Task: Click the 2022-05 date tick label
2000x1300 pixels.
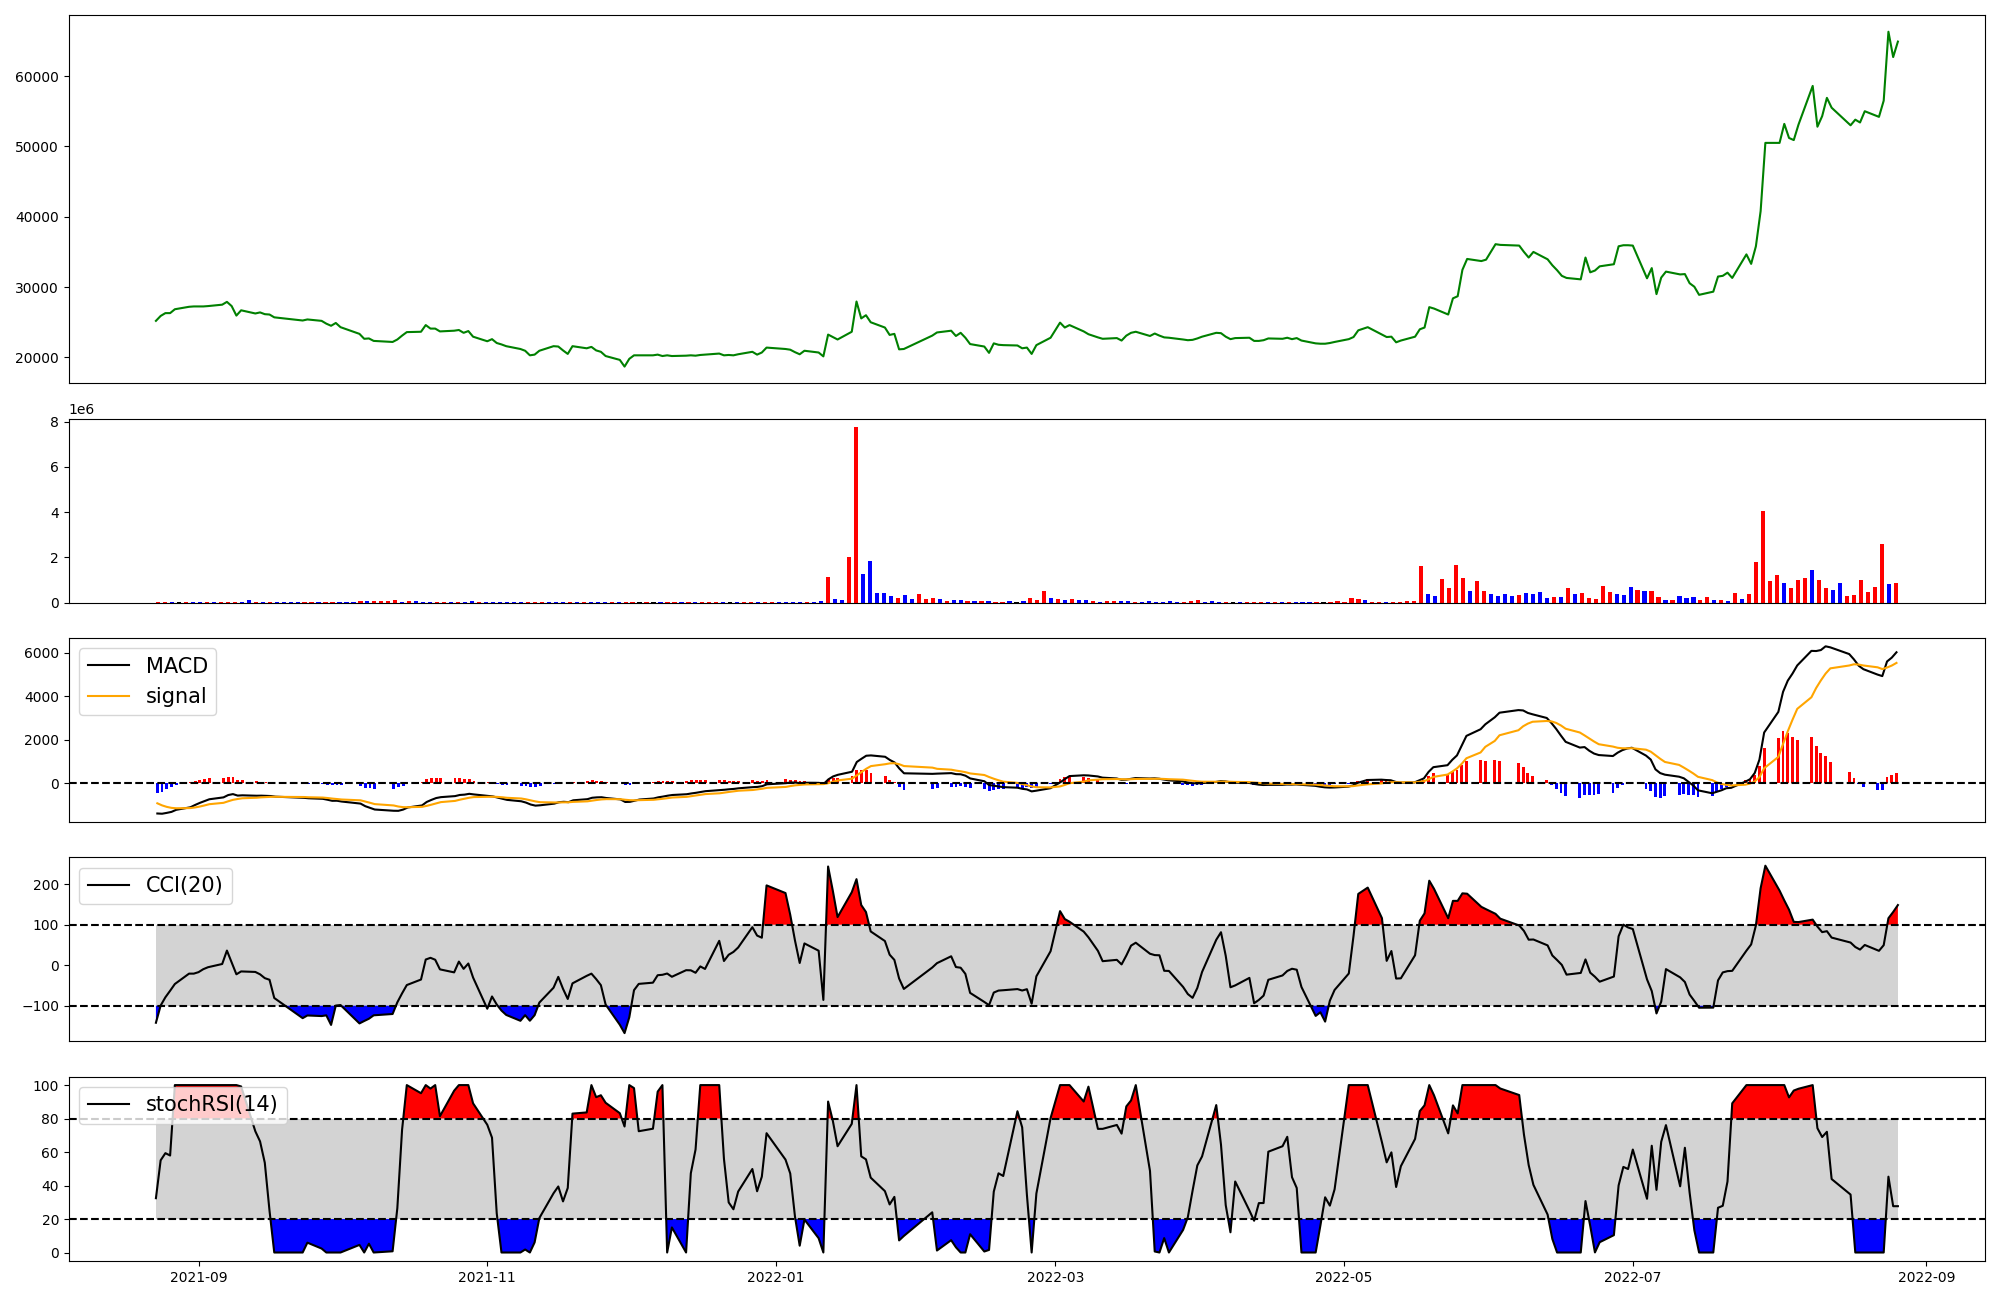Action: point(1343,1277)
